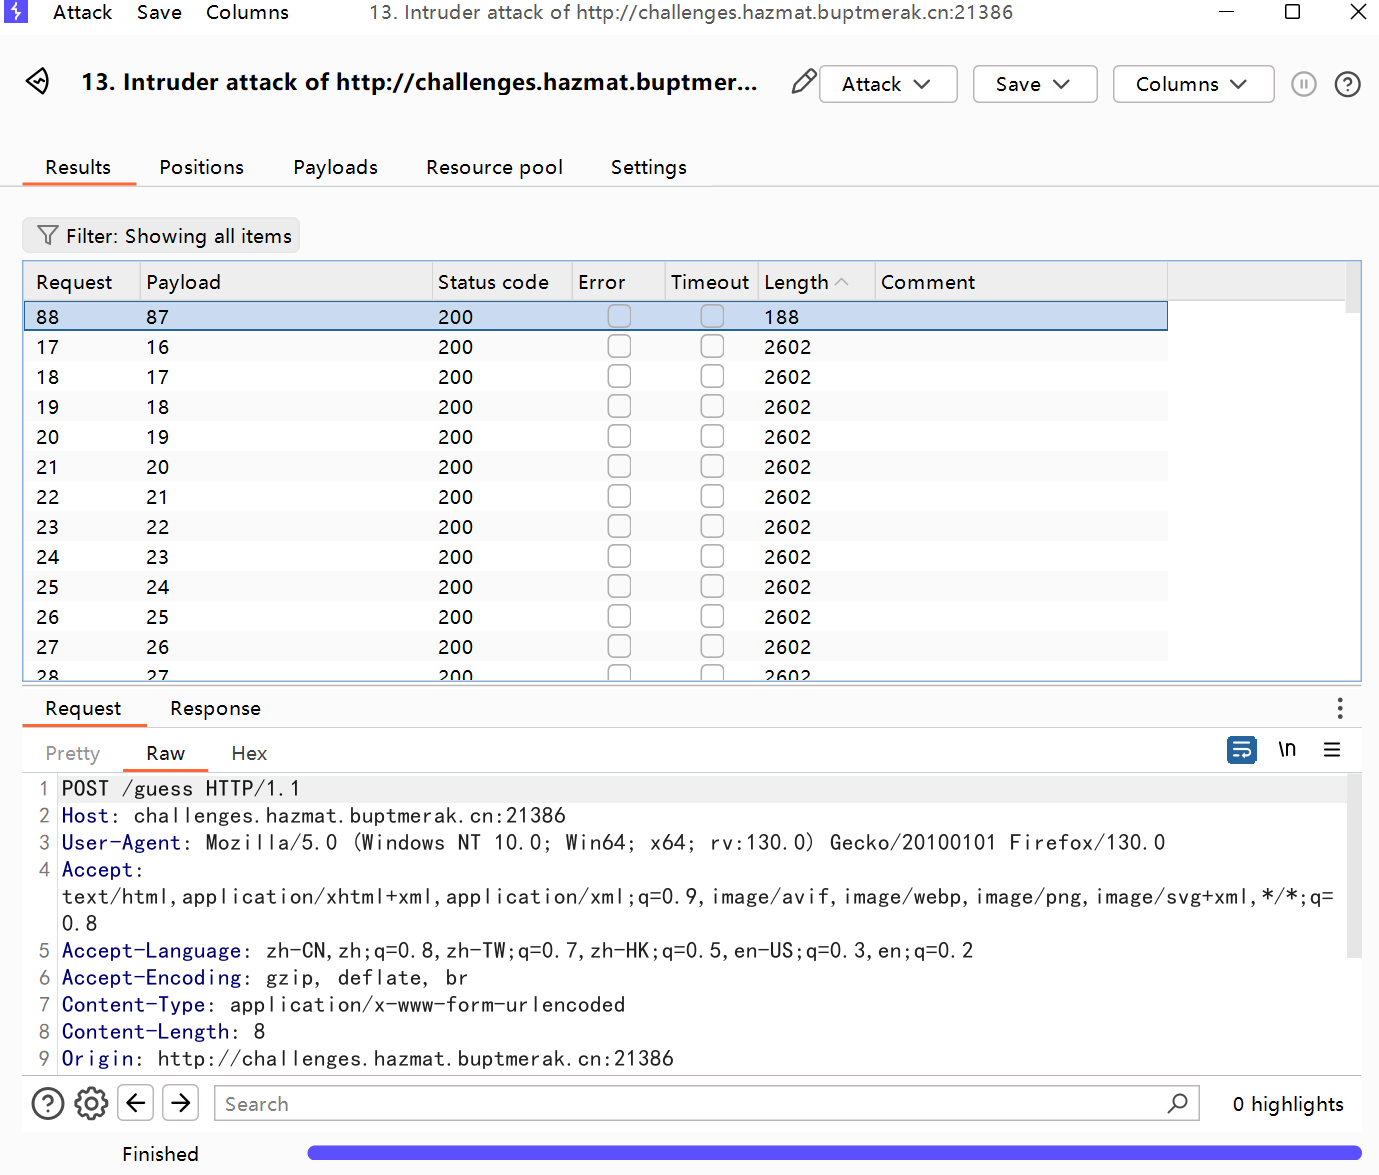Image resolution: width=1379 pixels, height=1175 pixels.
Task: Open the Columns dropdown button
Action: (x=1193, y=84)
